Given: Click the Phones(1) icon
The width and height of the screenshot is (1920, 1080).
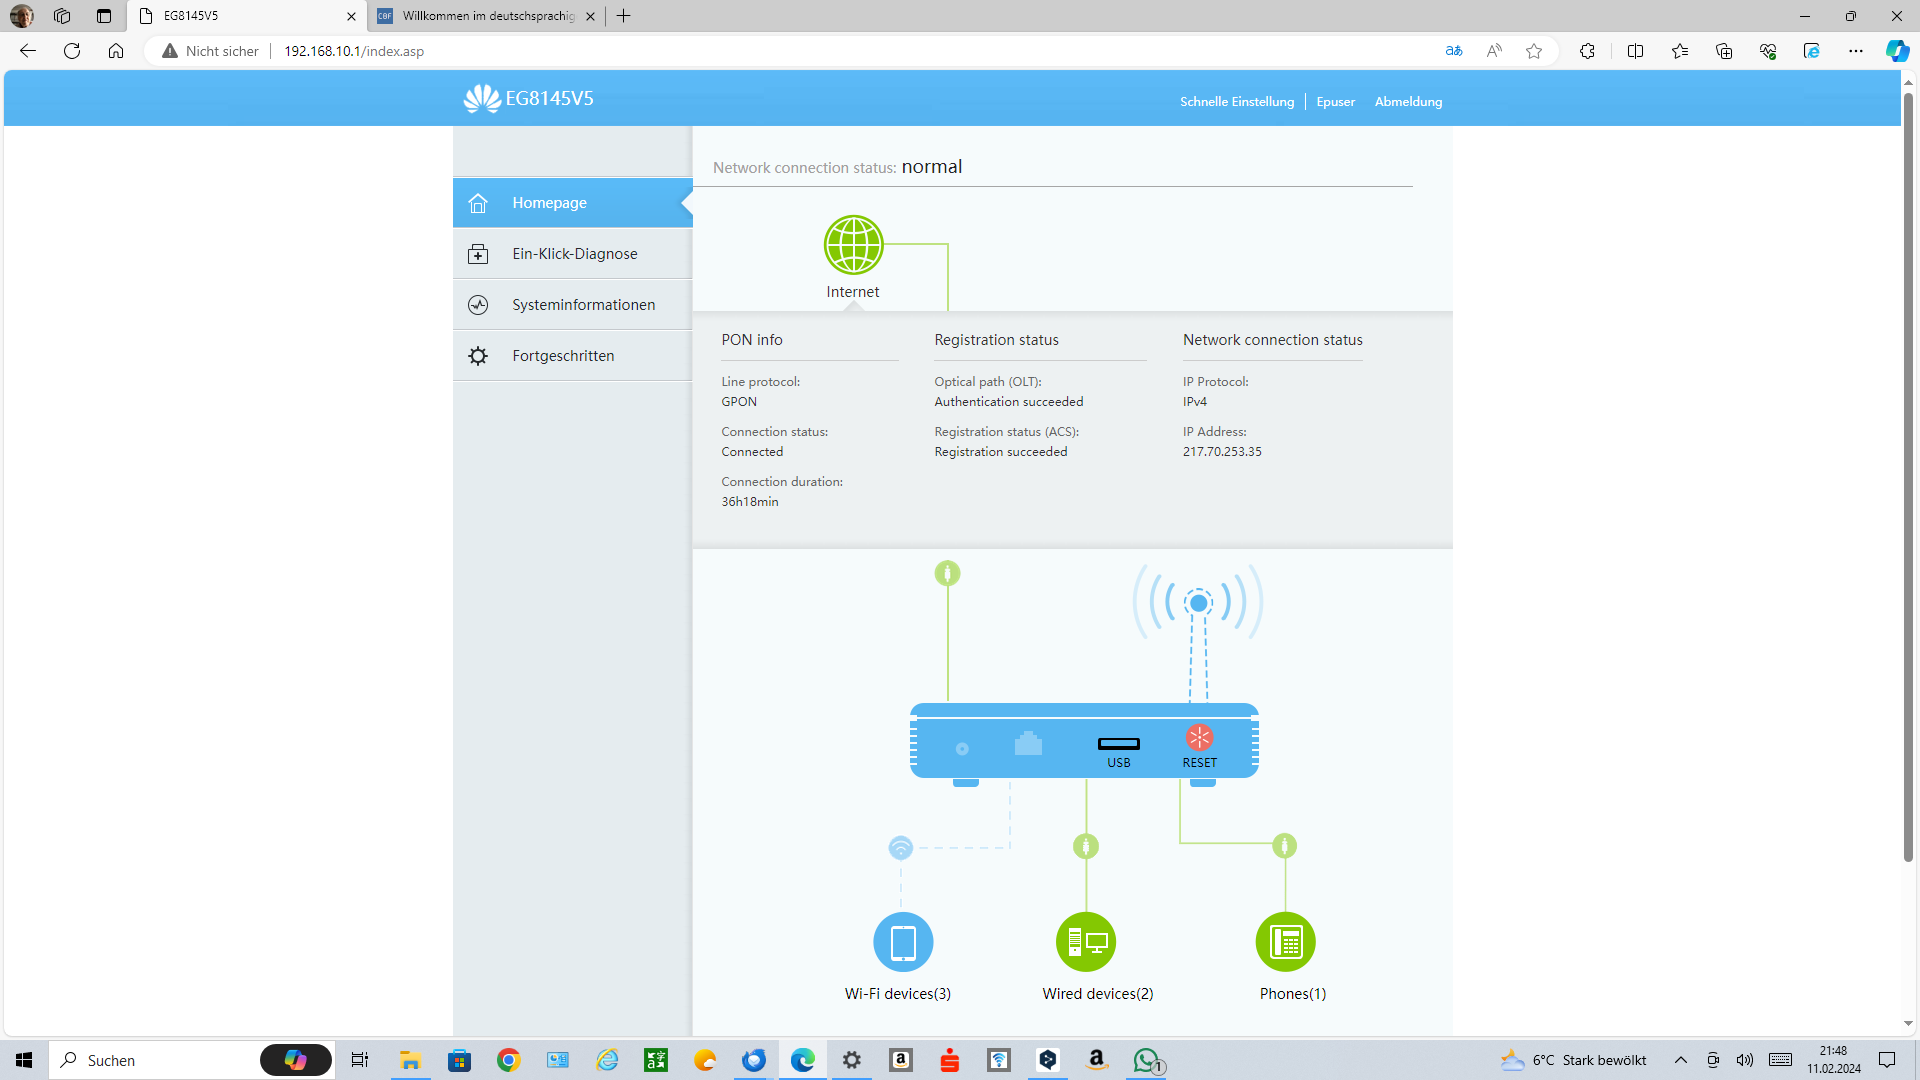Looking at the screenshot, I should tap(1285, 942).
